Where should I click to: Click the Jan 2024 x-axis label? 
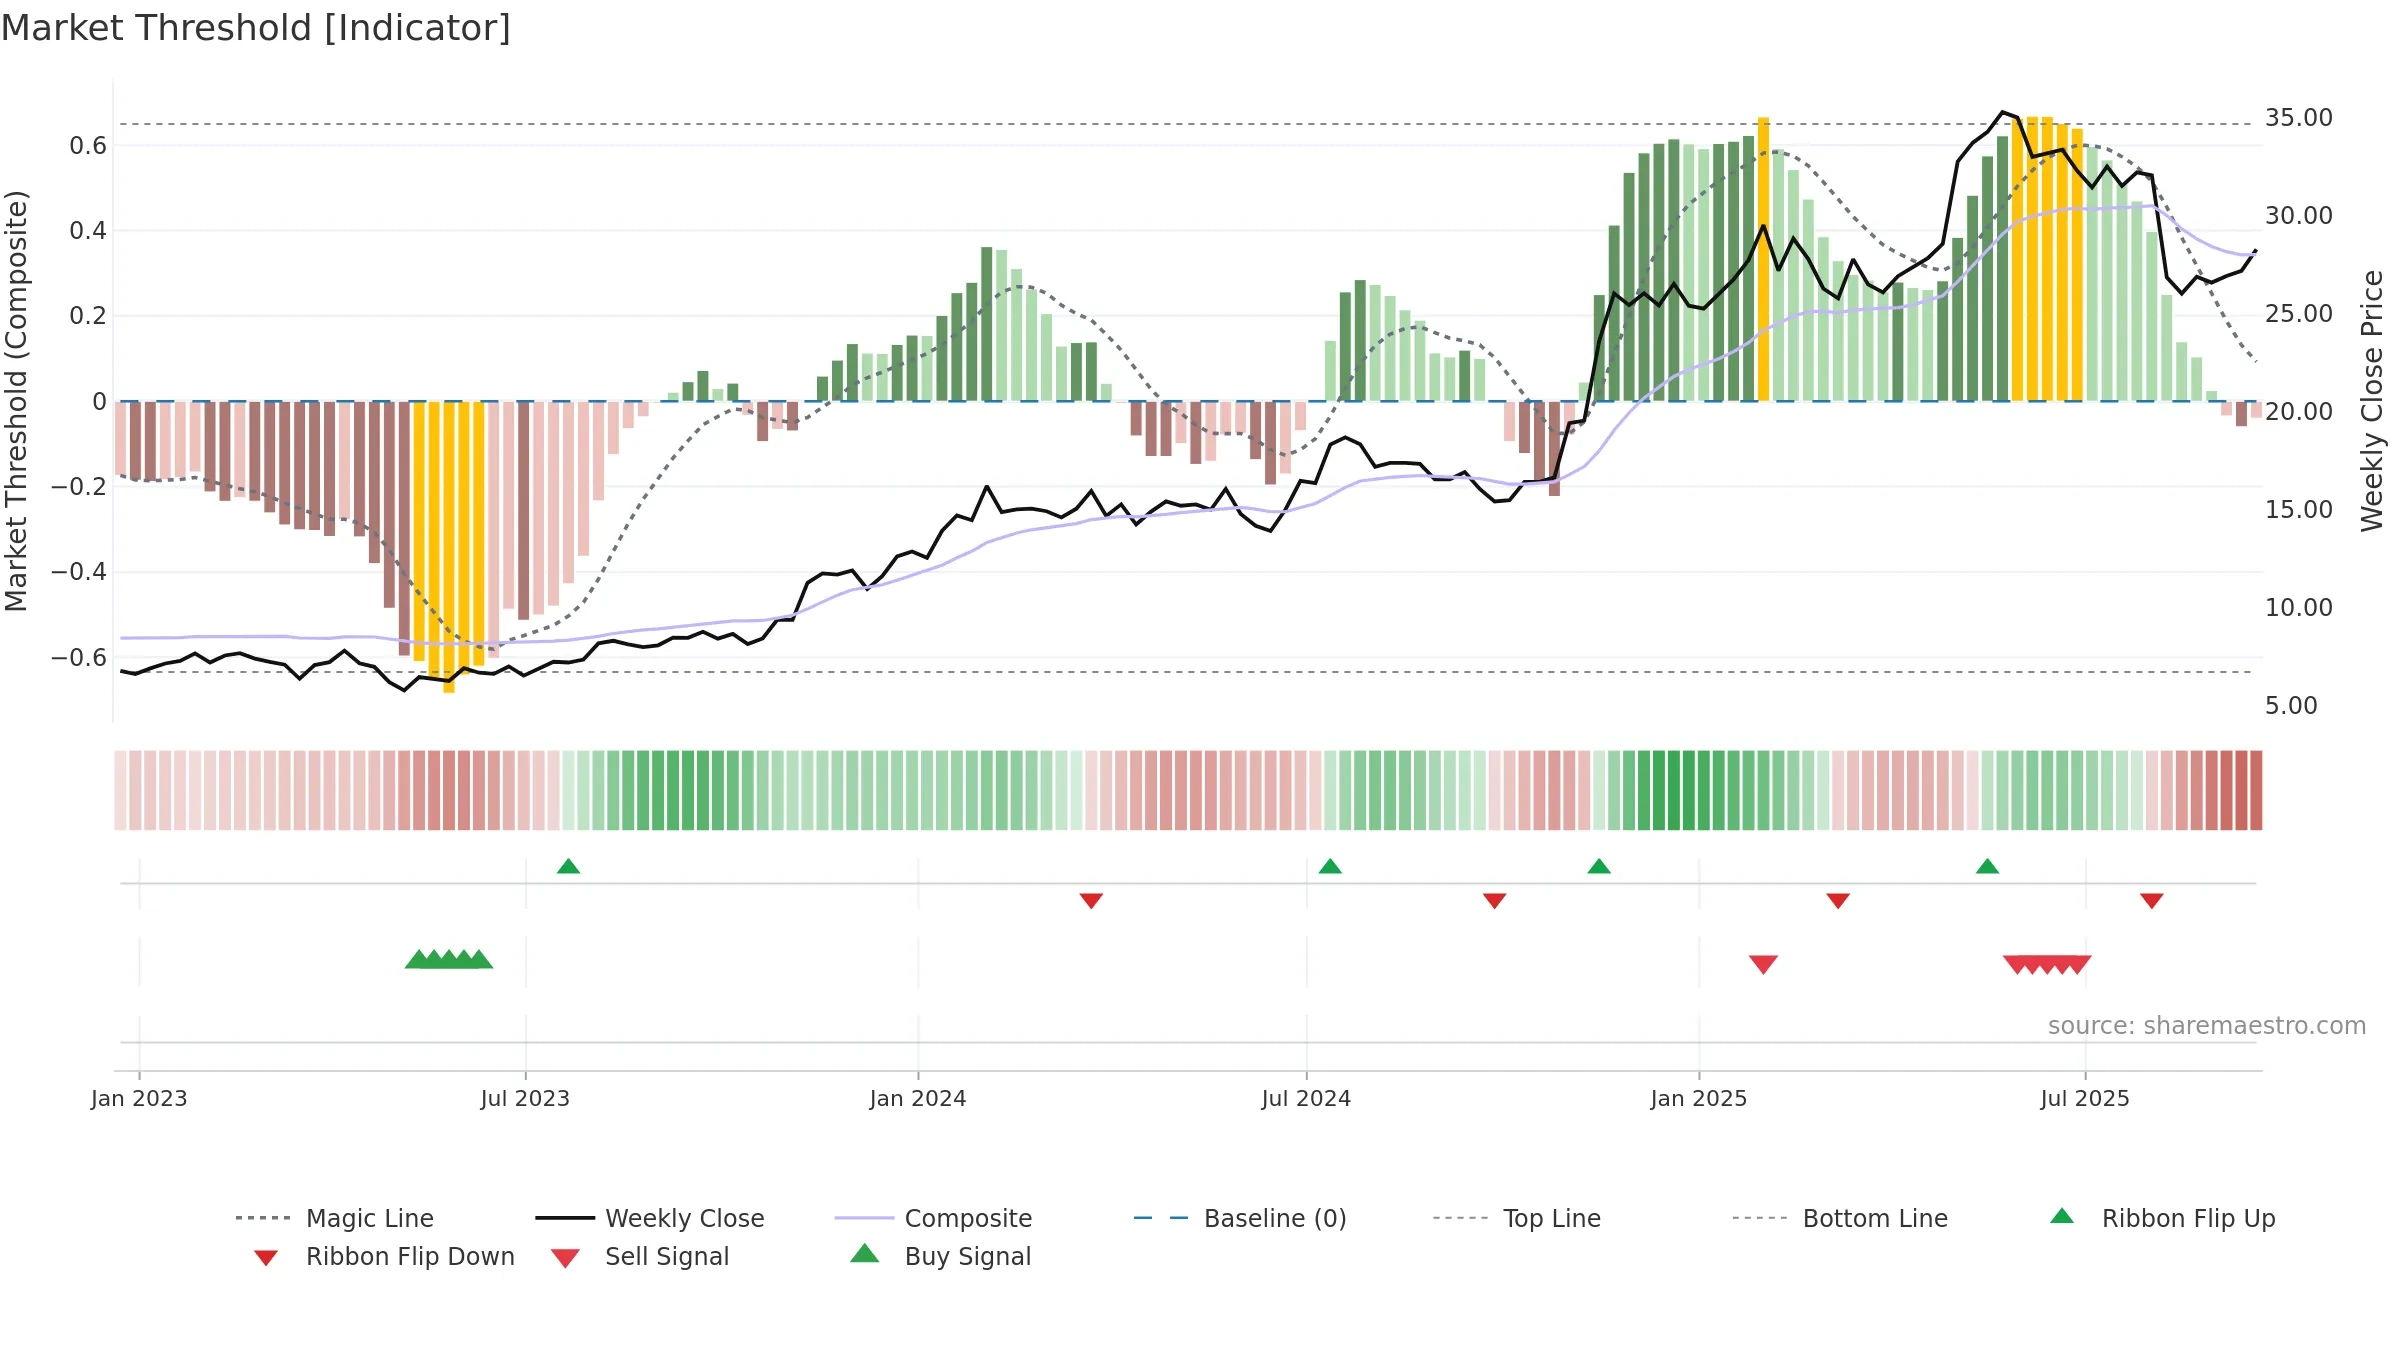[918, 1099]
